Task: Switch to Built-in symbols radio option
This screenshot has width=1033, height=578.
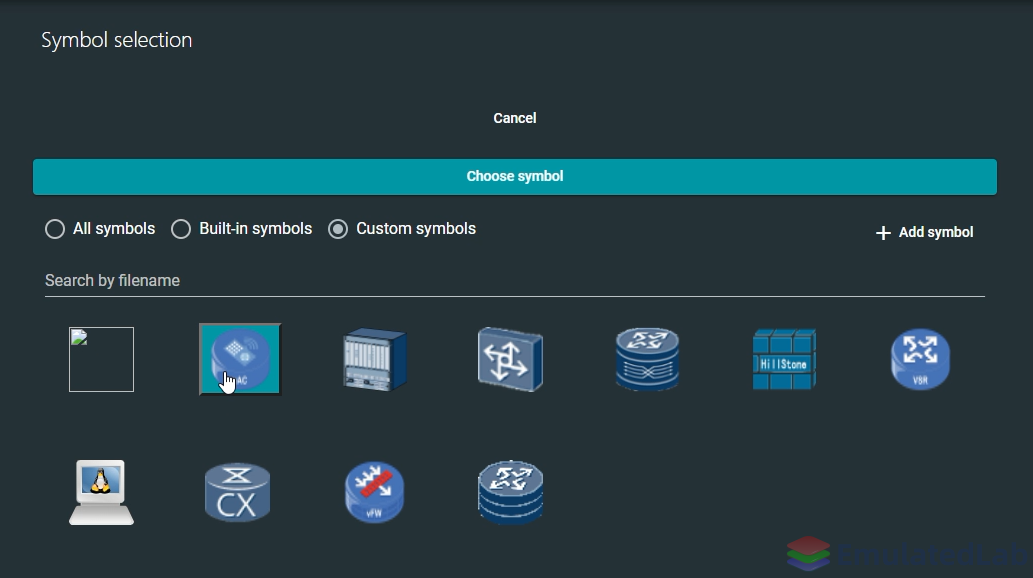Action: 241,229
